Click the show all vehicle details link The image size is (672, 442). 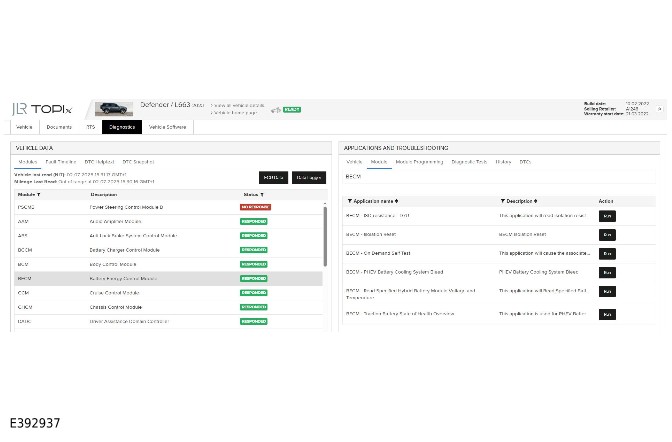(237, 105)
